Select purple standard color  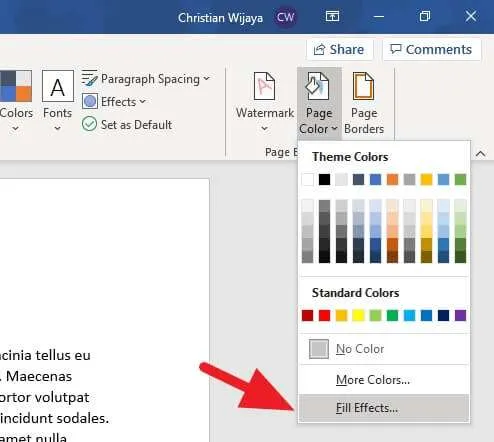click(x=460, y=315)
